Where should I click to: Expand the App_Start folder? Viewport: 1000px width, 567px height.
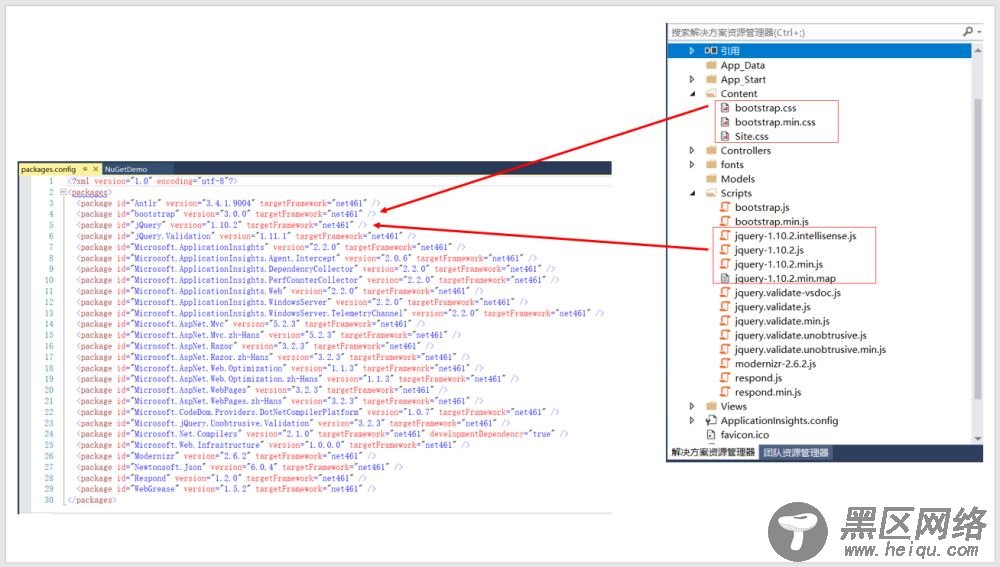pyautogui.click(x=692, y=79)
